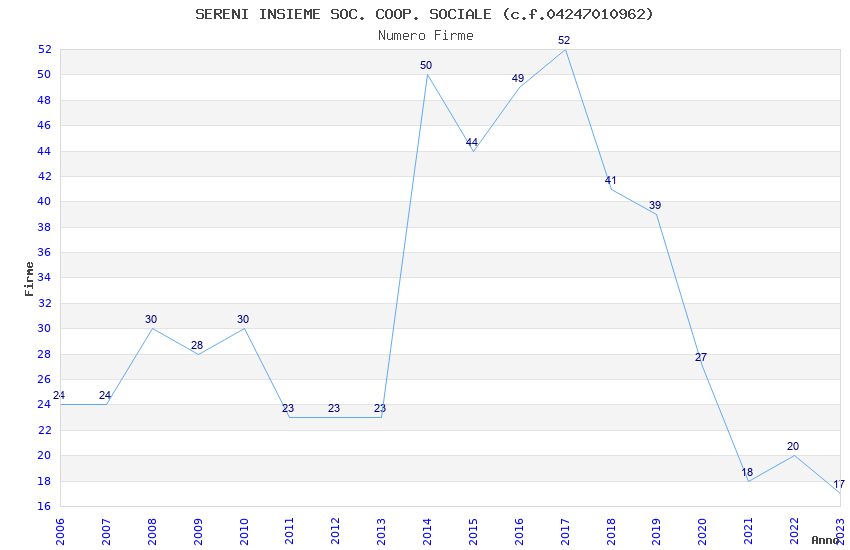
Task: Select the 2011 year label on x-axis
Action: tap(289, 531)
